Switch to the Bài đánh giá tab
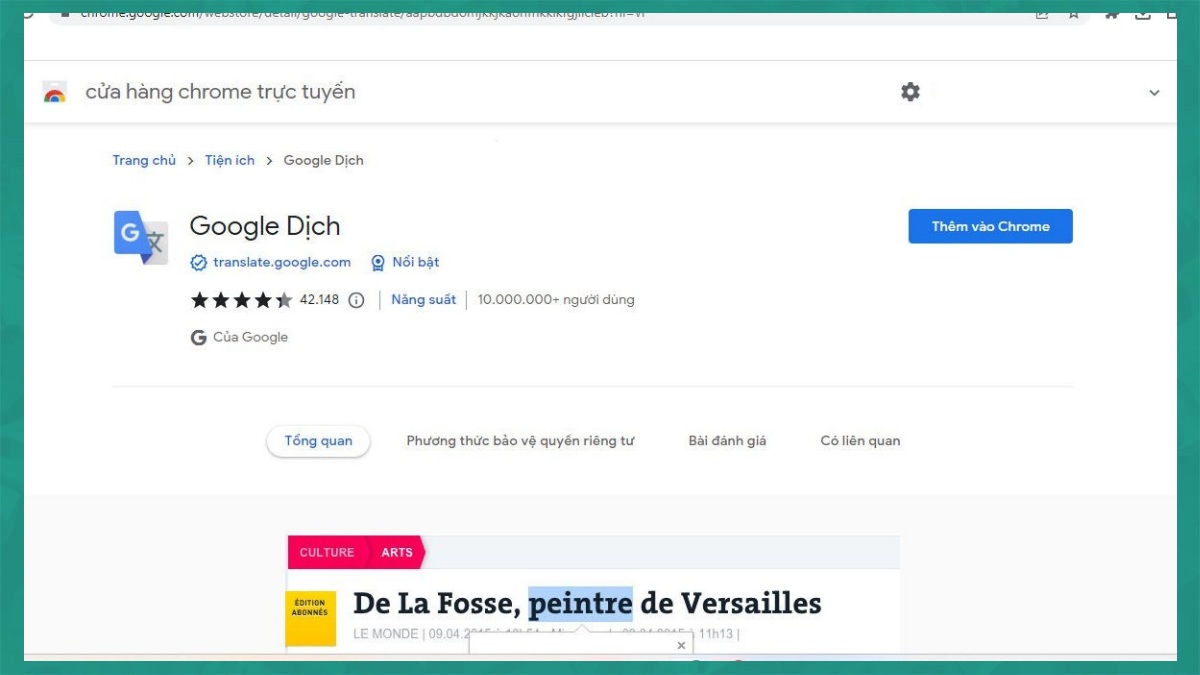The width and height of the screenshot is (1200, 675). (727, 440)
